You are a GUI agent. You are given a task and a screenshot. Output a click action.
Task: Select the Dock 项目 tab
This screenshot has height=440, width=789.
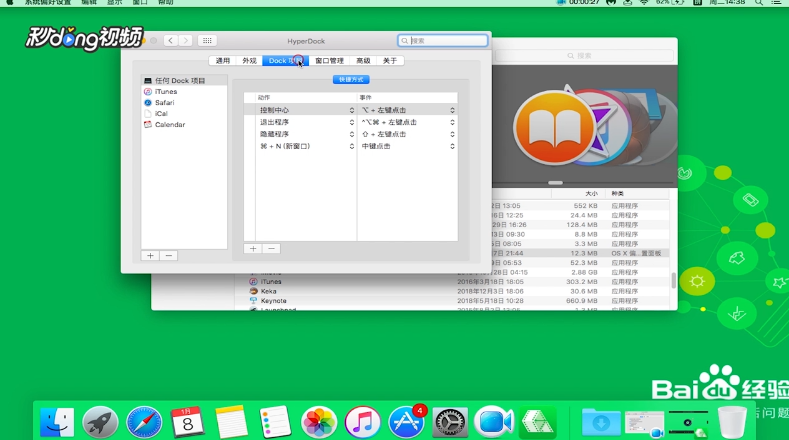point(285,60)
